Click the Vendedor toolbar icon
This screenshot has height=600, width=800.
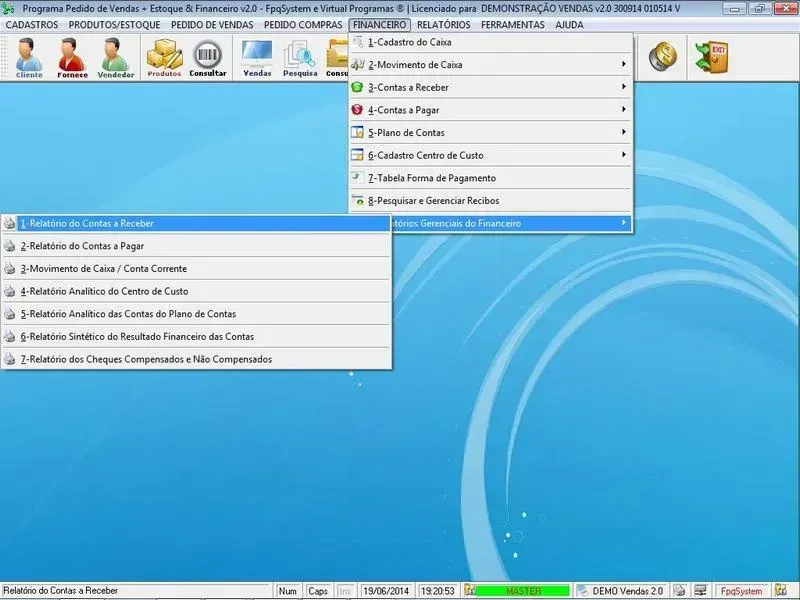tap(116, 57)
